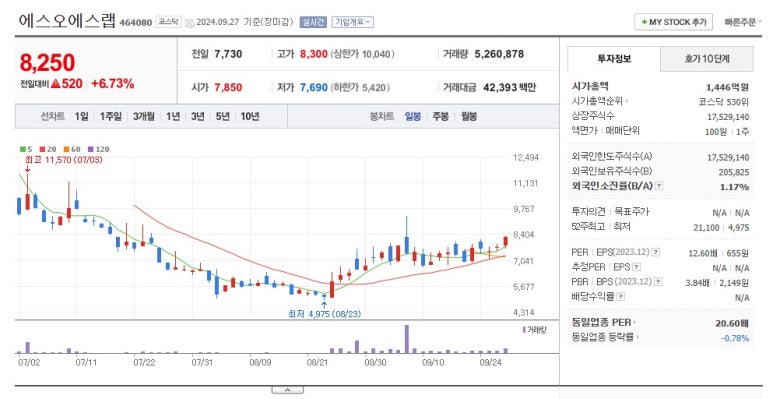Screen dimensions: 773x399
Task: Collapse the chart panel with bottom chevron
Action: (x=287, y=390)
